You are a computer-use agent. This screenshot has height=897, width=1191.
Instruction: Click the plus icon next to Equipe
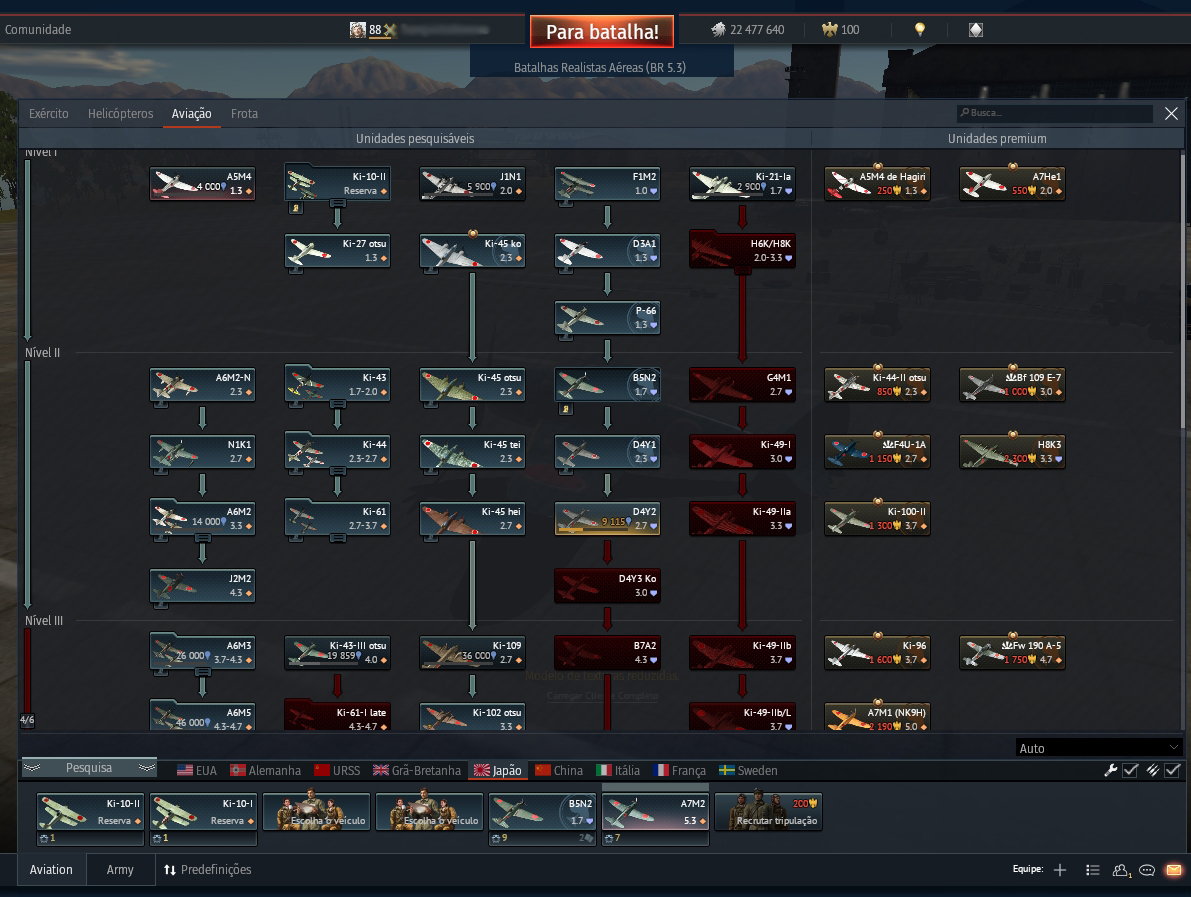pos(1060,870)
